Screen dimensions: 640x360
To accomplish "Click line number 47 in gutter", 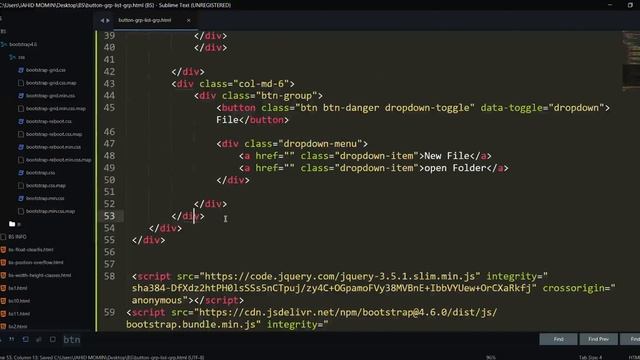I will [109, 143].
